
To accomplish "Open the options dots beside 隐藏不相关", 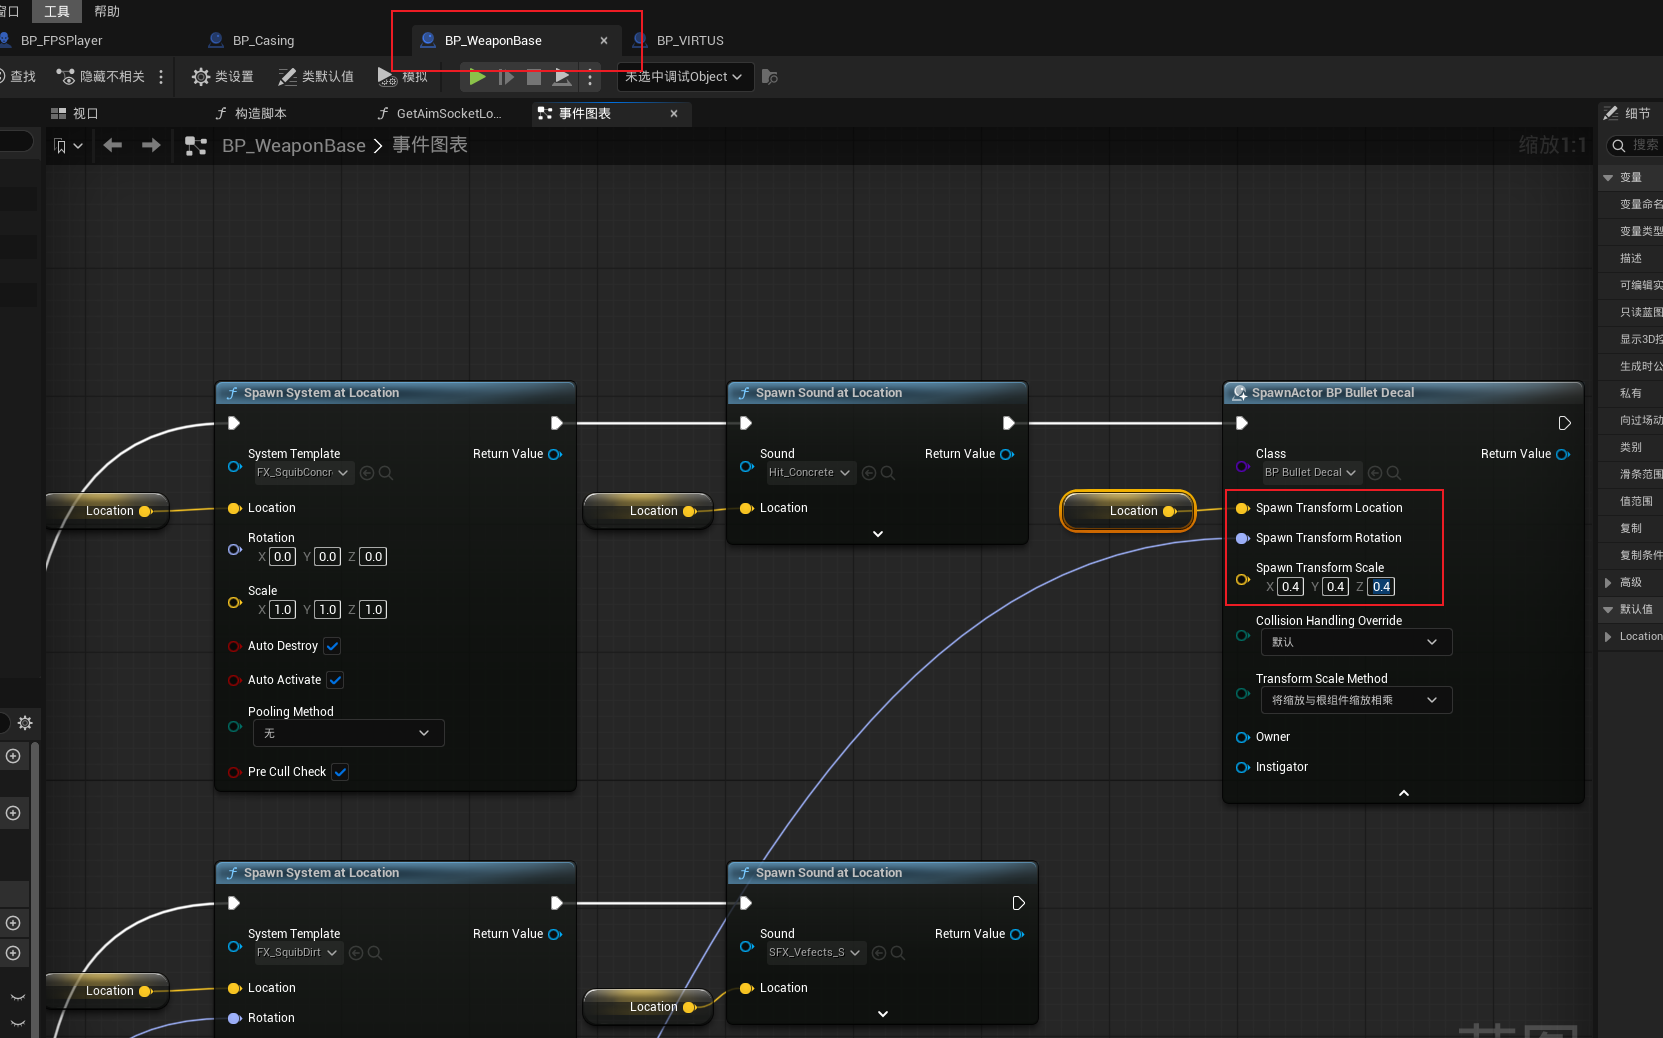I will pyautogui.click(x=161, y=77).
